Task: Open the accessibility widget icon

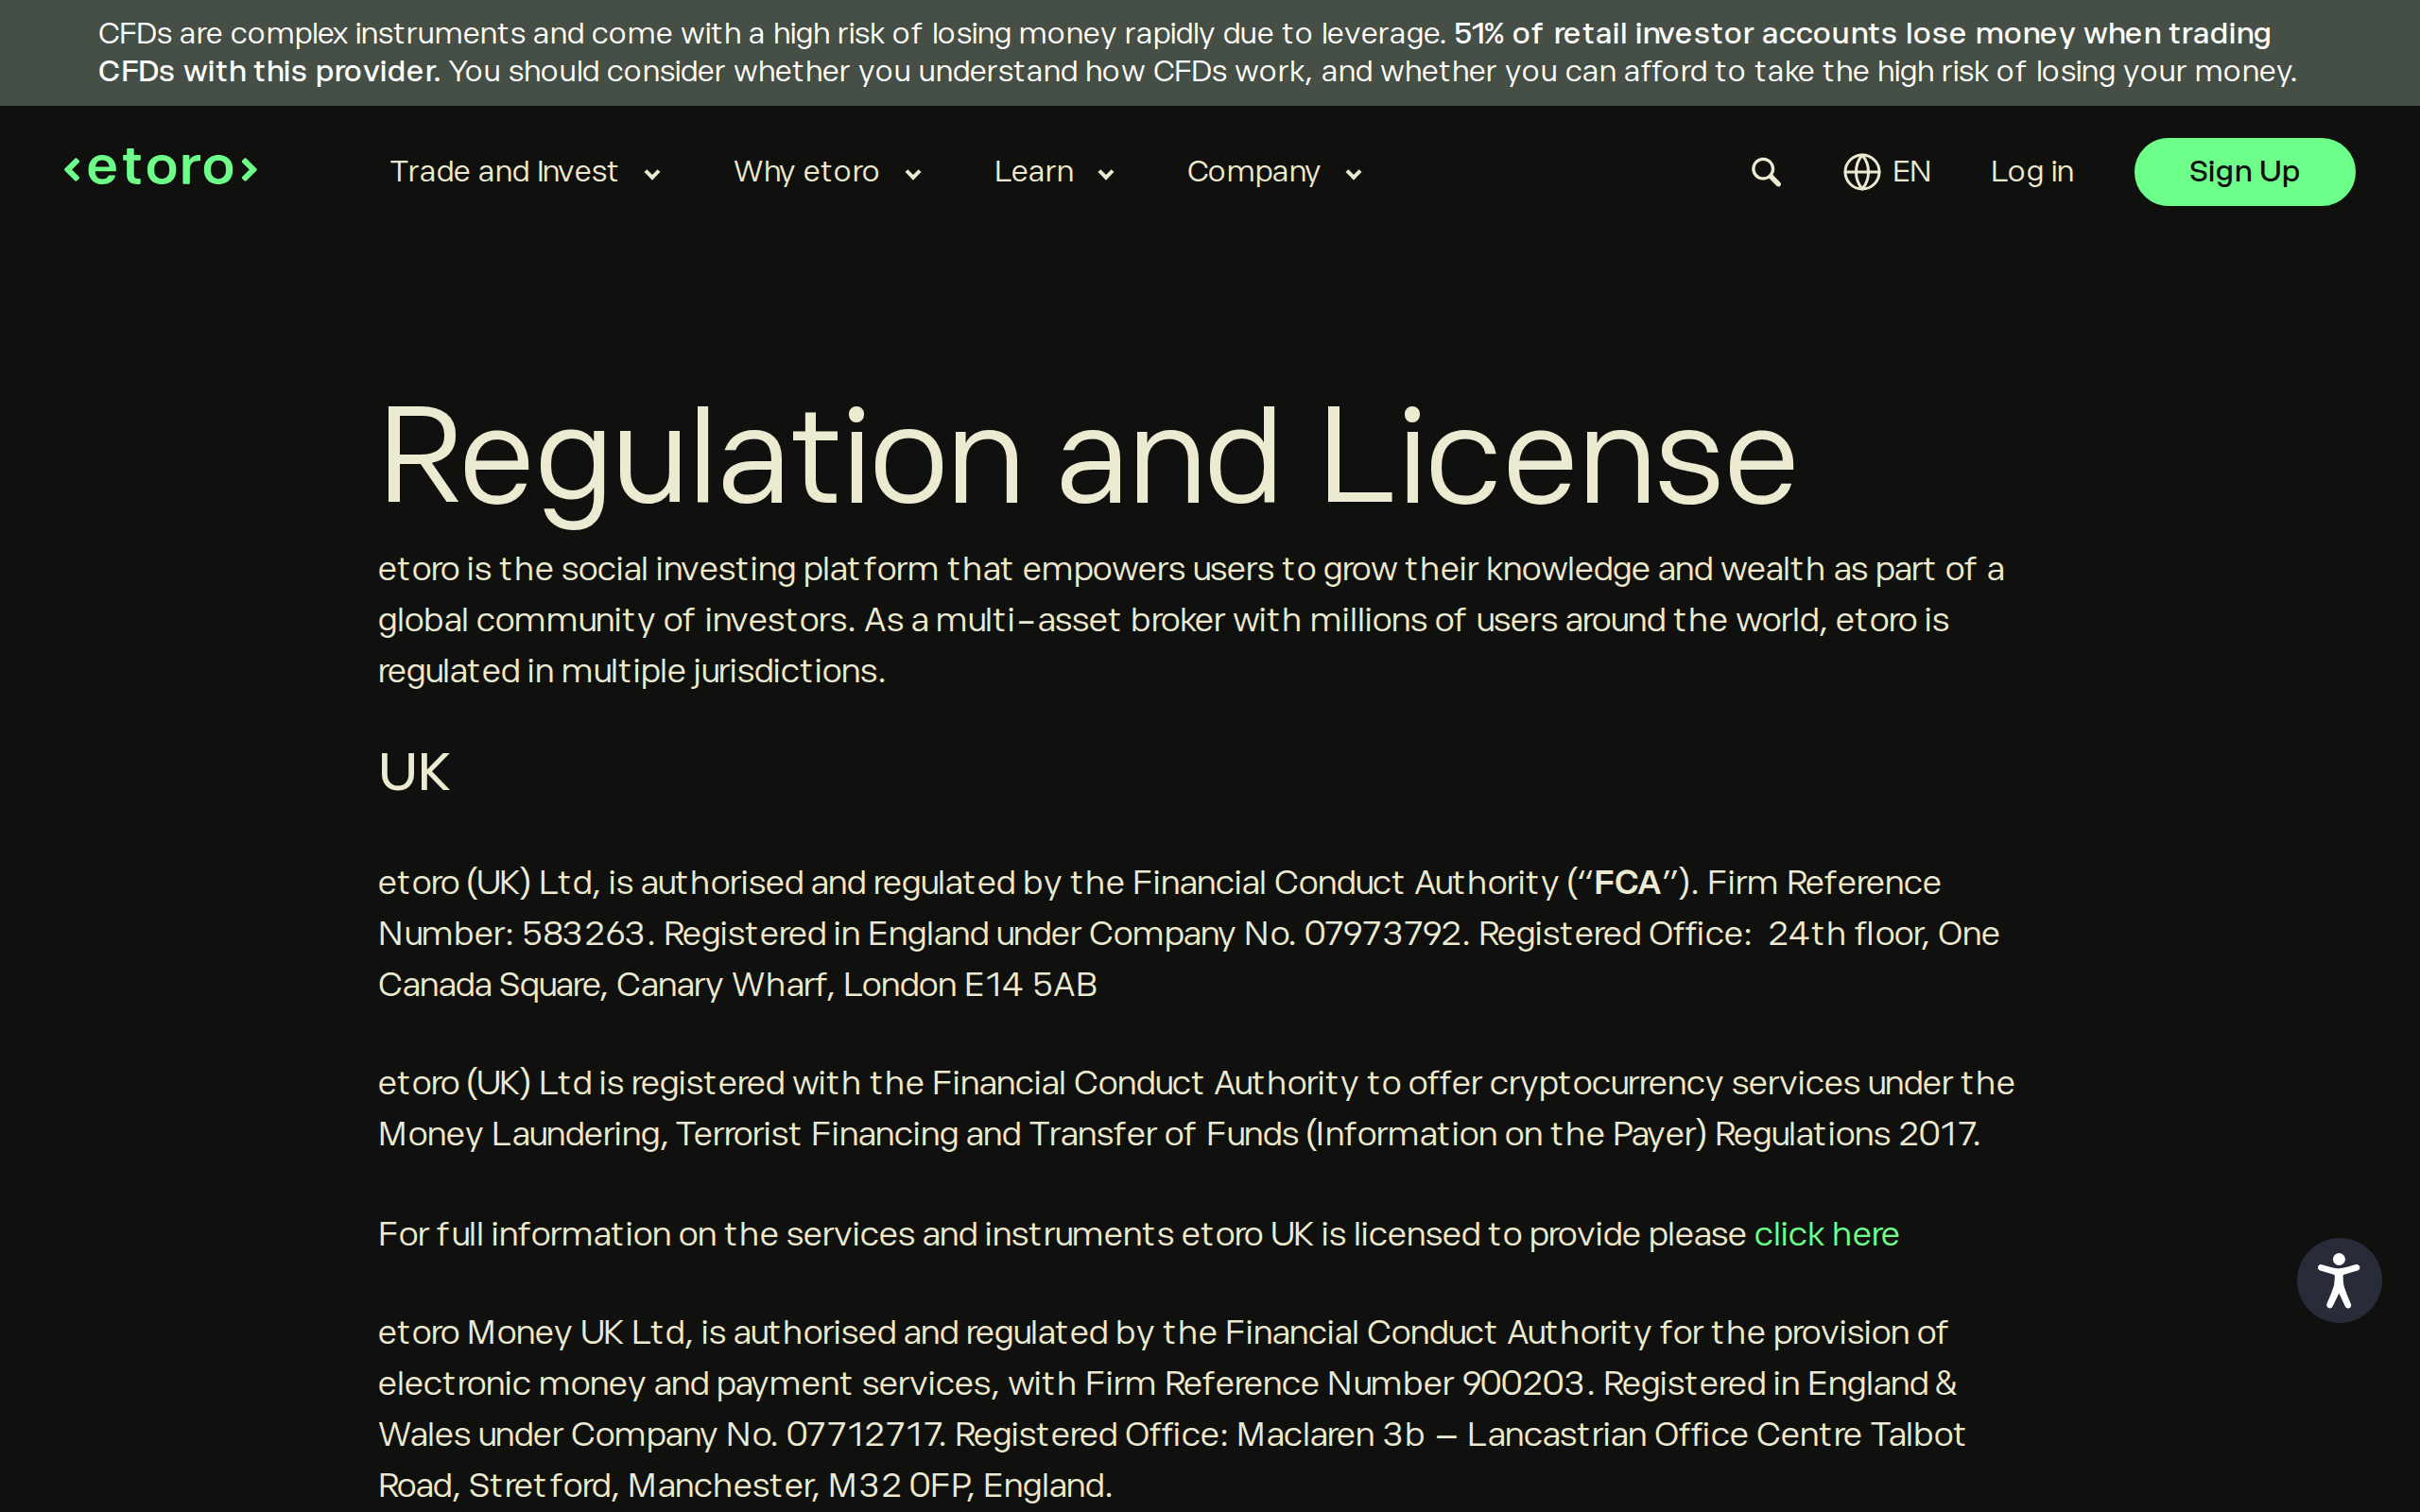Action: (x=2338, y=1280)
